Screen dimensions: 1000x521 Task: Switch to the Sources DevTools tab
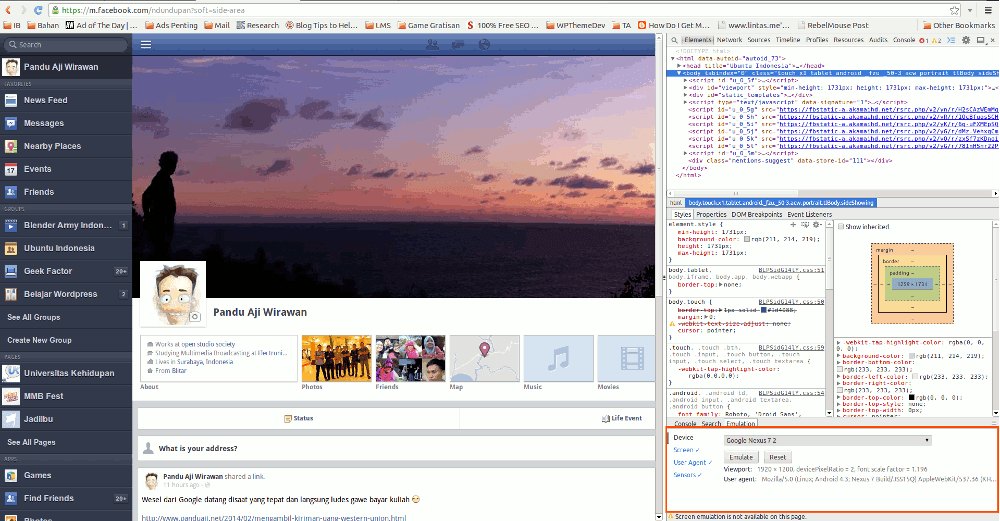758,40
